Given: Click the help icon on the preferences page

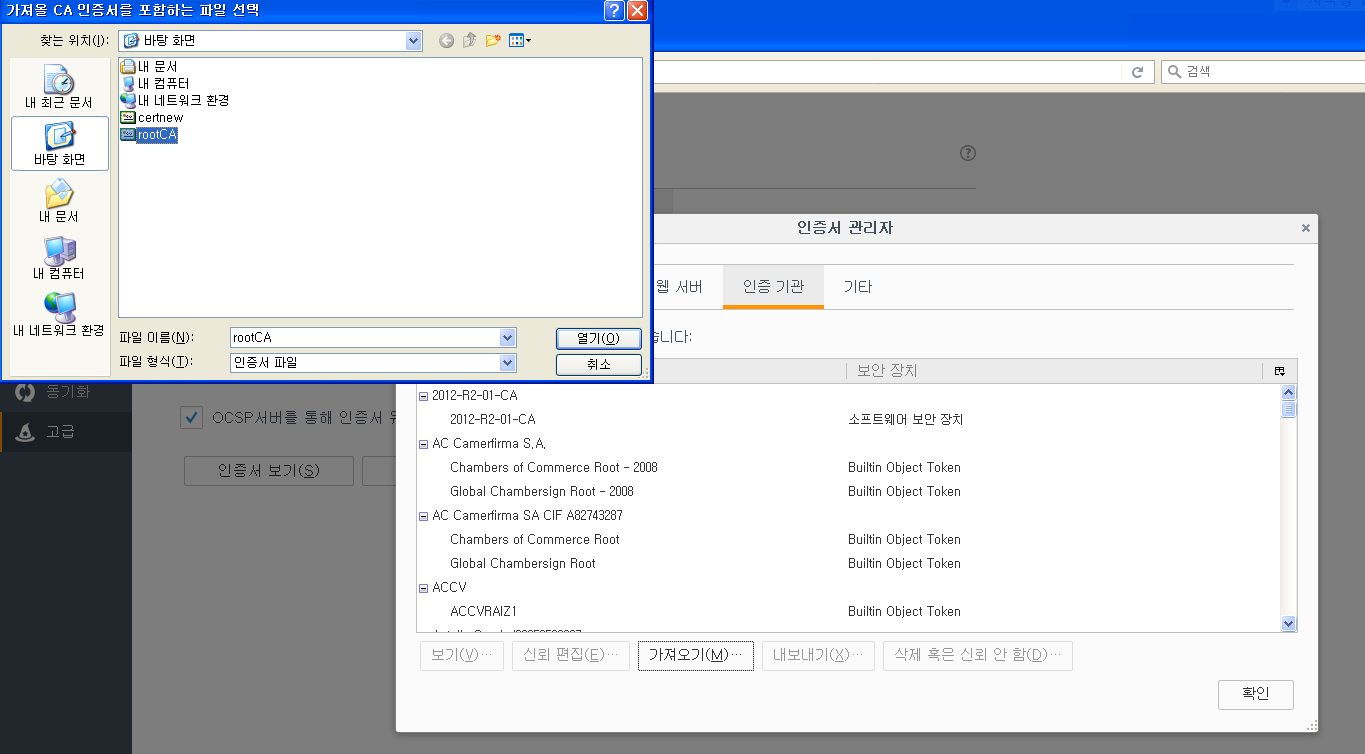Looking at the screenshot, I should click(x=967, y=153).
